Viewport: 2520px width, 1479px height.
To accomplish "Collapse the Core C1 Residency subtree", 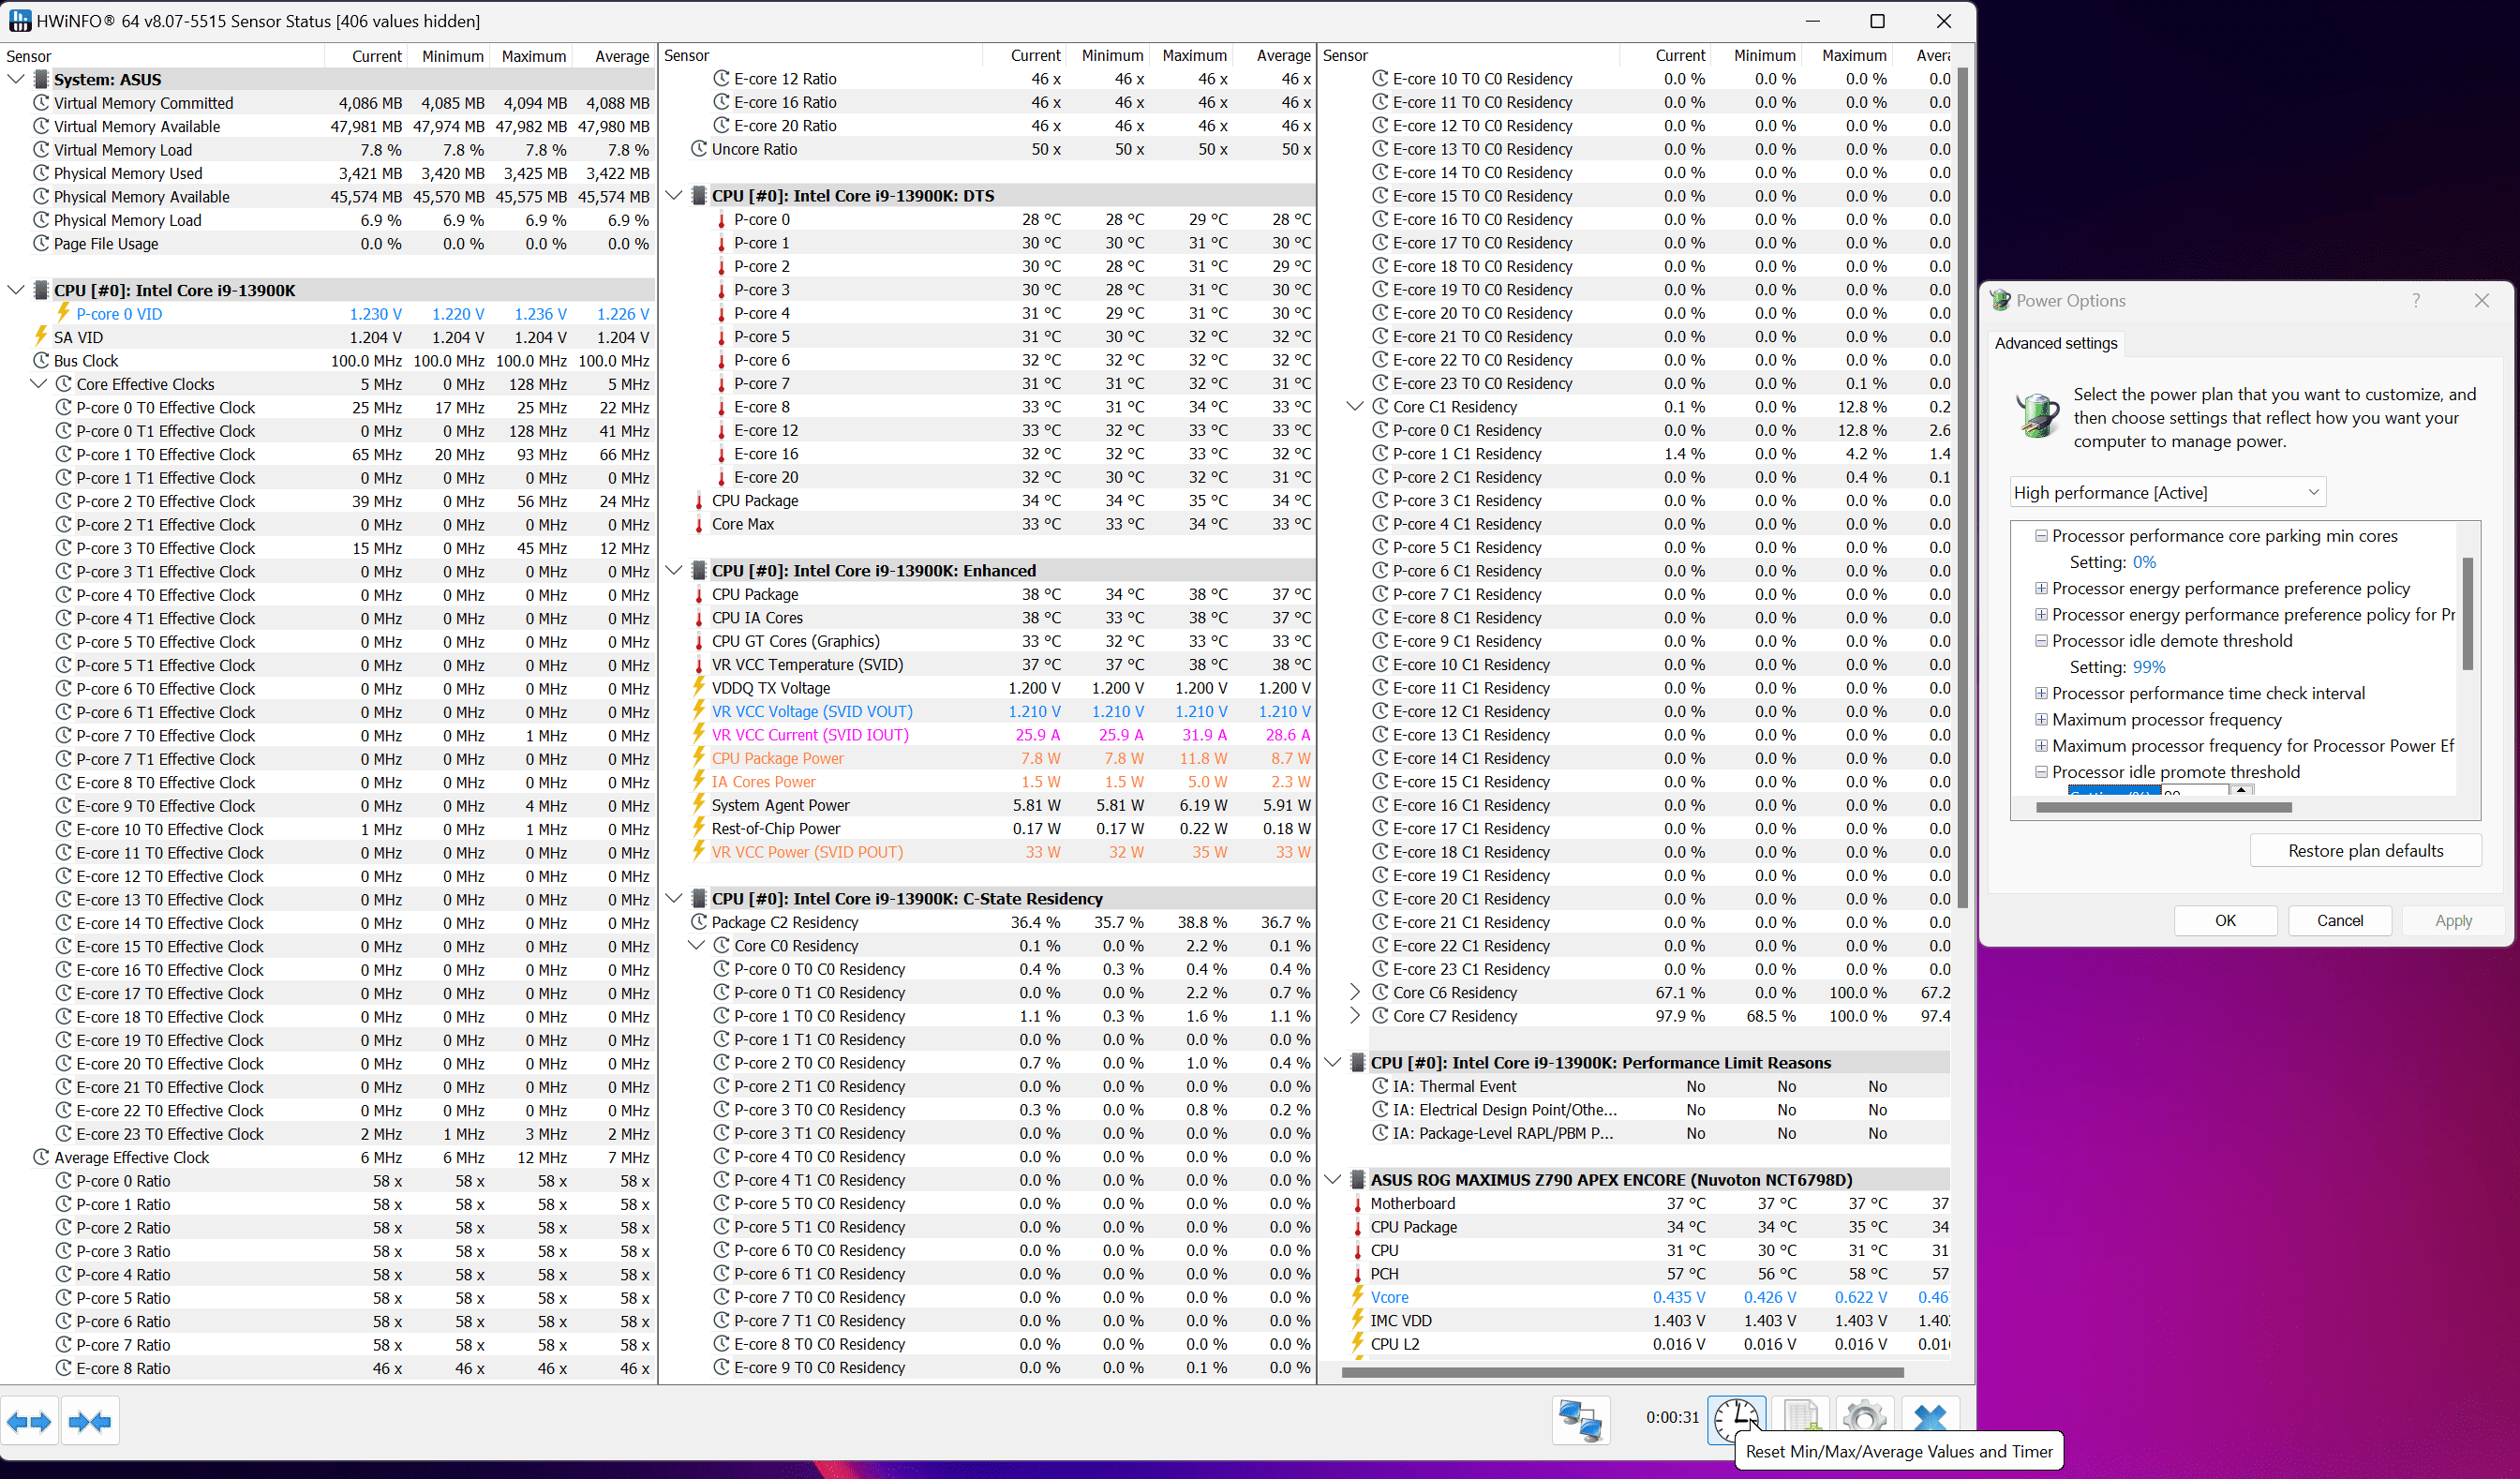I will tap(1355, 406).
